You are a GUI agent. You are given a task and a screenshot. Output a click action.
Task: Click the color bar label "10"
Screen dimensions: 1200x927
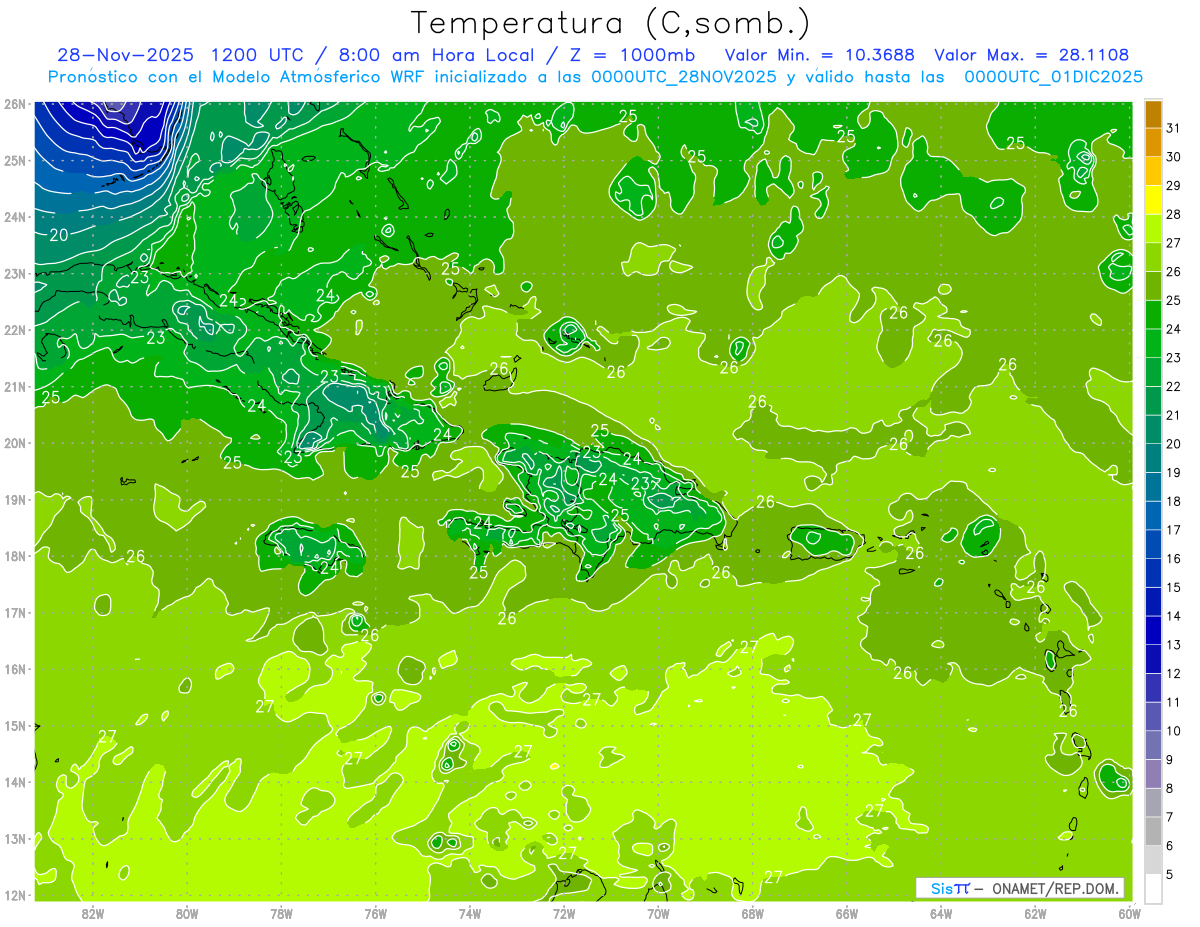point(1173,731)
